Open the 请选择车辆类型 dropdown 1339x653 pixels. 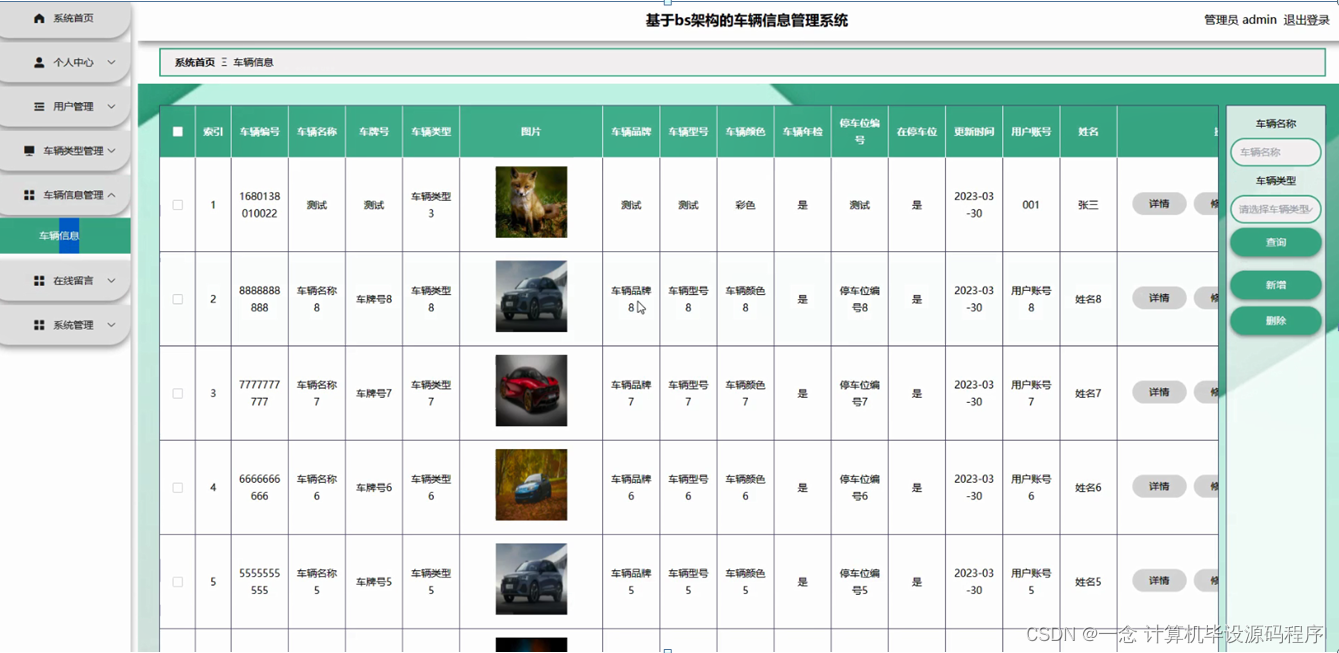pyautogui.click(x=1275, y=210)
